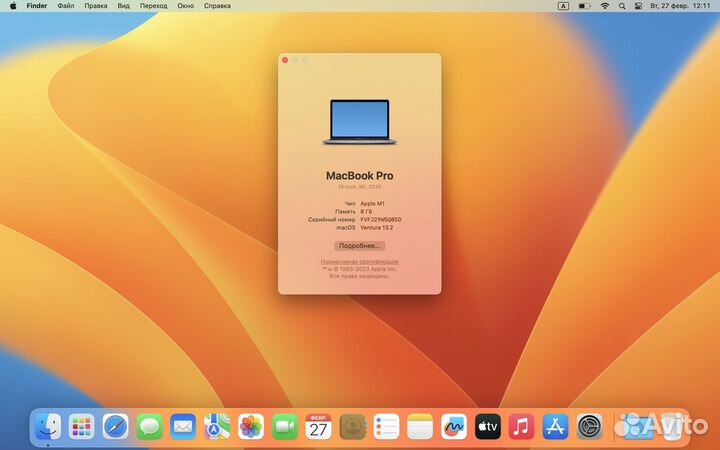Launch Music from the Dock

[x=521, y=427]
